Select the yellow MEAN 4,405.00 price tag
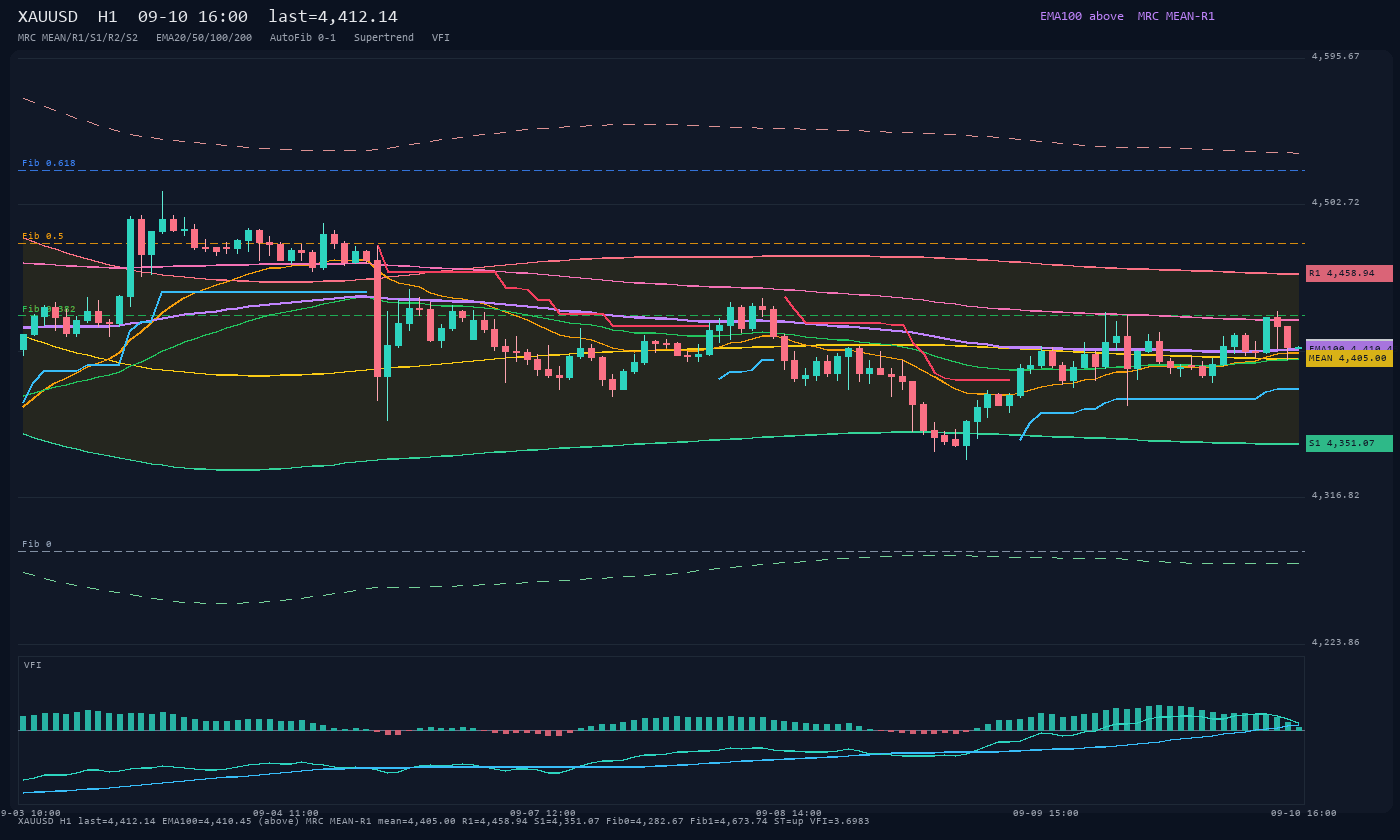This screenshot has height=840, width=1400. click(x=1349, y=358)
